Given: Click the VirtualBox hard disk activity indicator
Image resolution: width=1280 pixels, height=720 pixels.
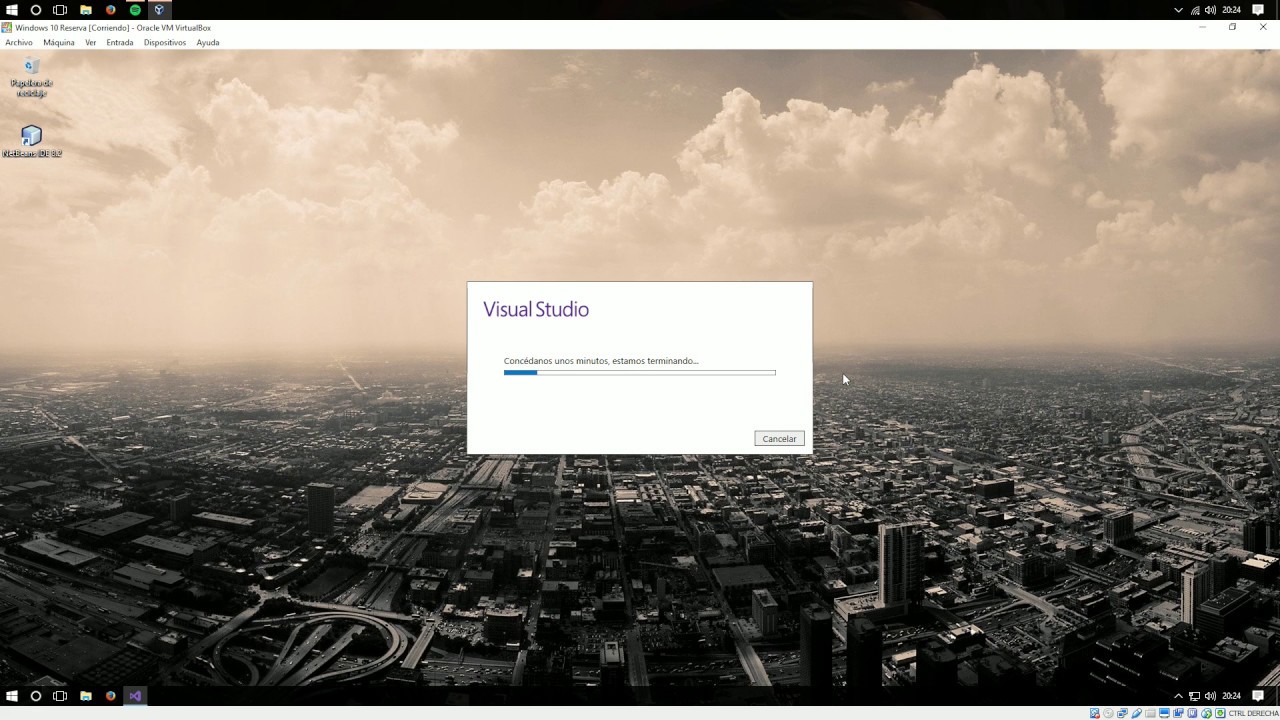Looking at the screenshot, I should [1095, 713].
